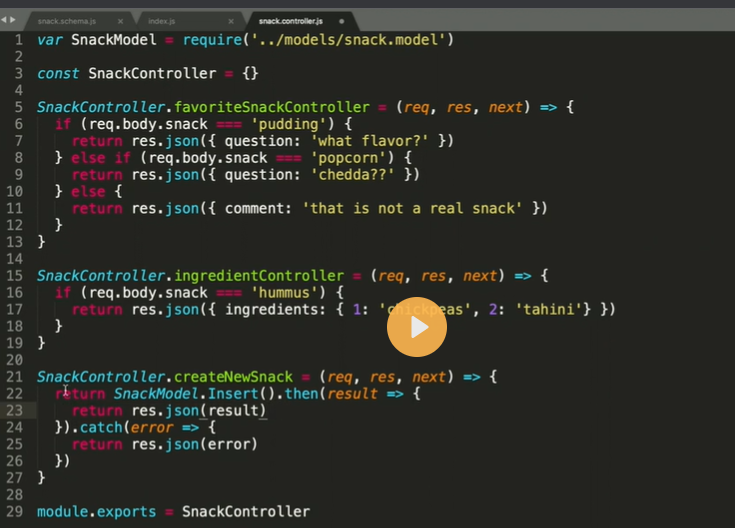Click line number 15 in the gutter
735x528 pixels.
pos(14,275)
